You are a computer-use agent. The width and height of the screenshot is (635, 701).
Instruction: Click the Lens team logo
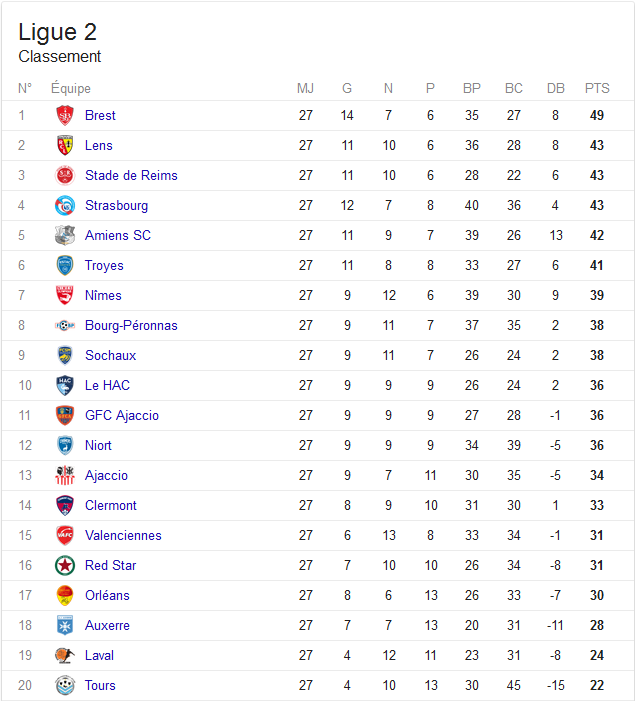click(65, 145)
